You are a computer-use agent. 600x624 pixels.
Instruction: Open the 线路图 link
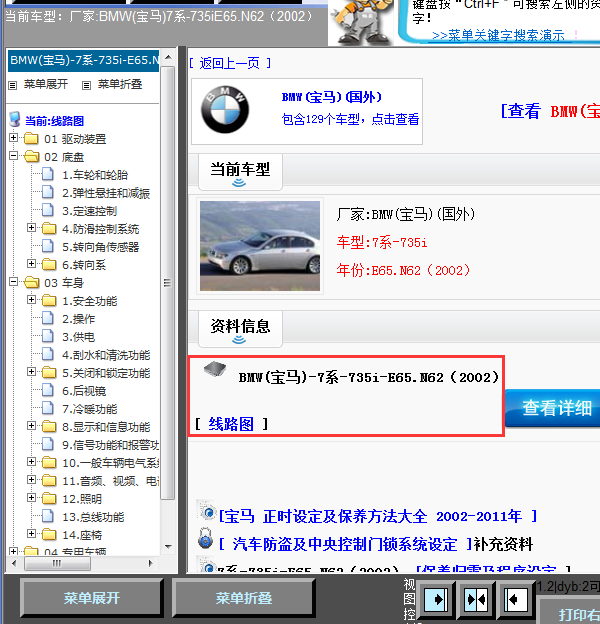pyautogui.click(x=231, y=424)
